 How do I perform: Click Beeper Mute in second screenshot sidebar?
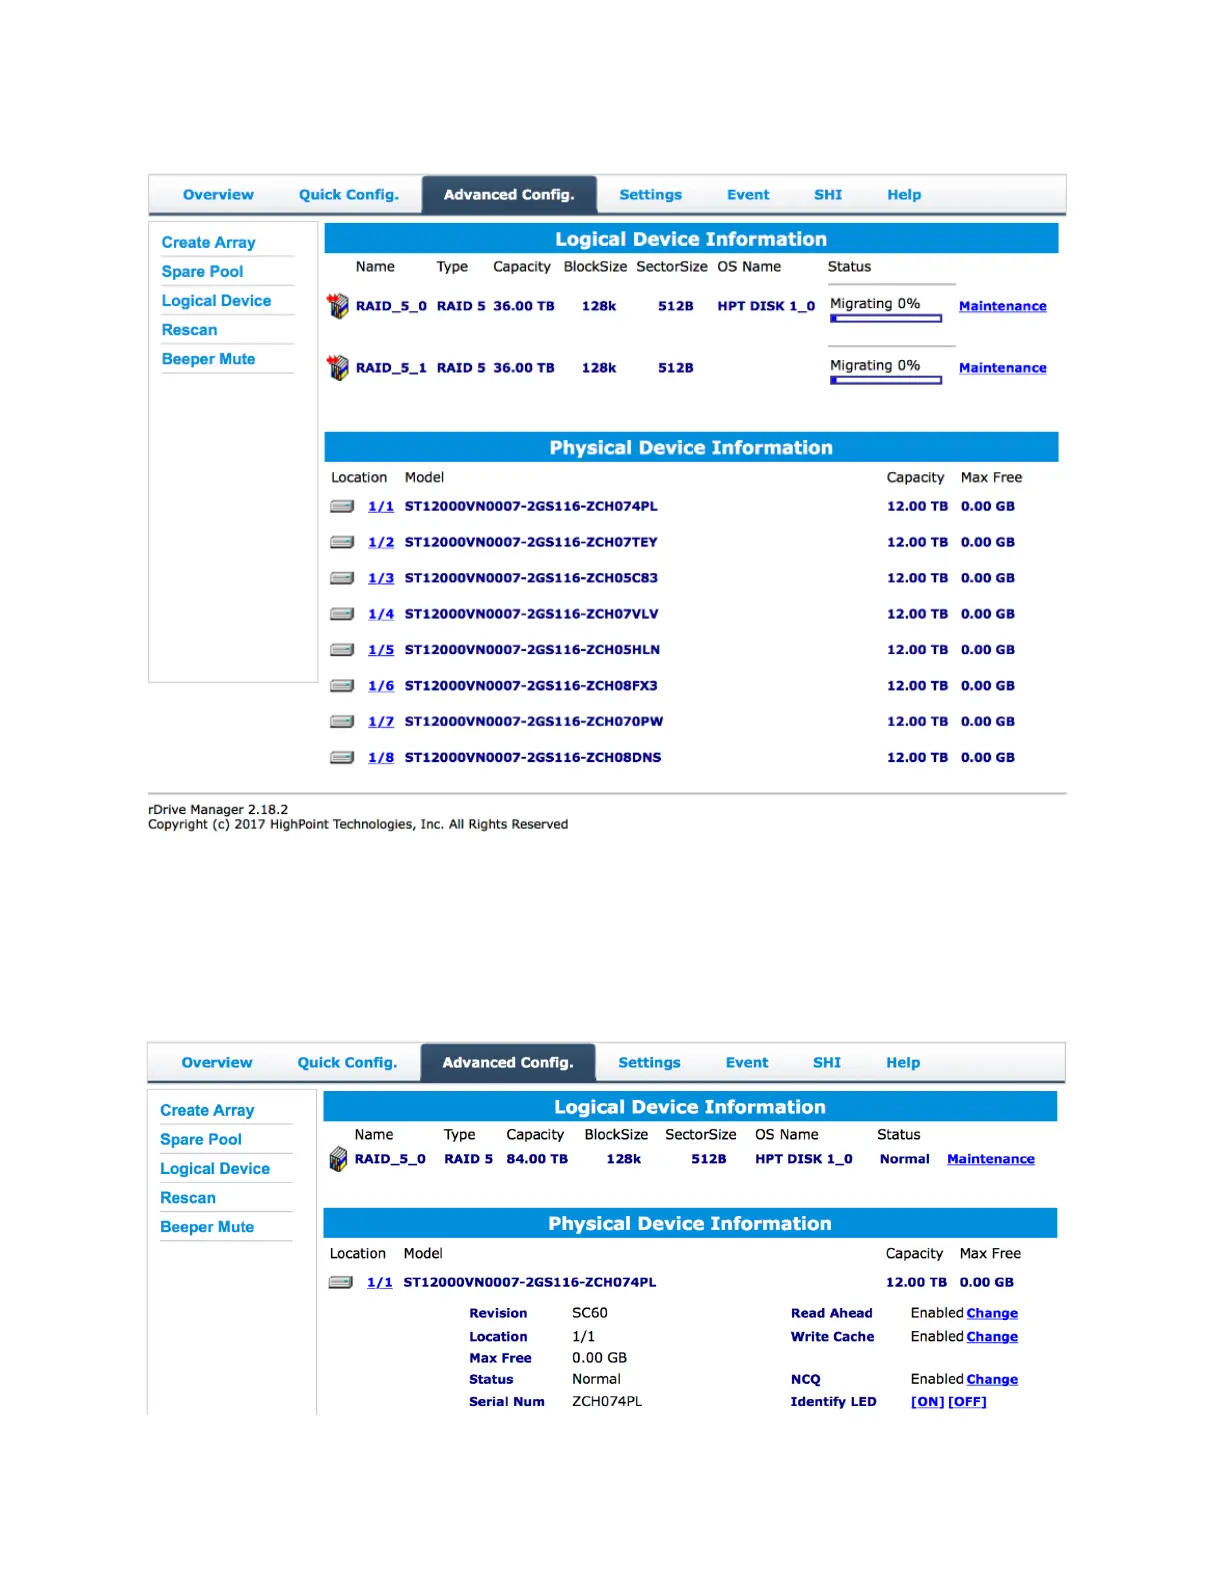point(207,1227)
